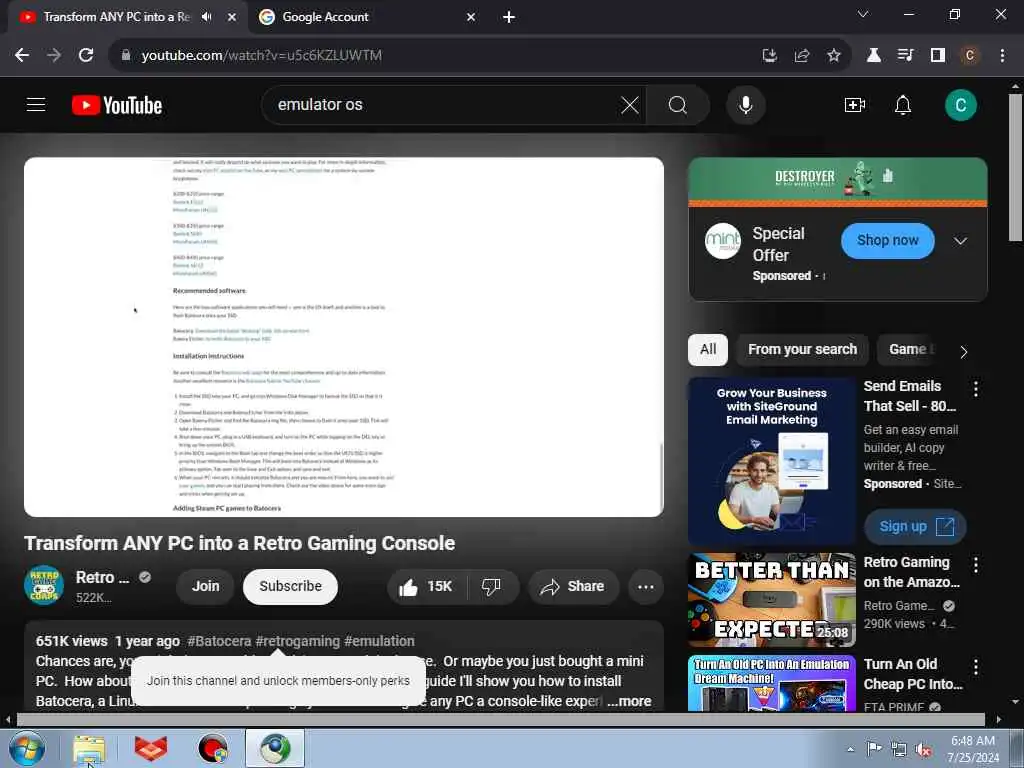Open Create video icon
Image resolution: width=1024 pixels, height=768 pixels.
(x=855, y=105)
